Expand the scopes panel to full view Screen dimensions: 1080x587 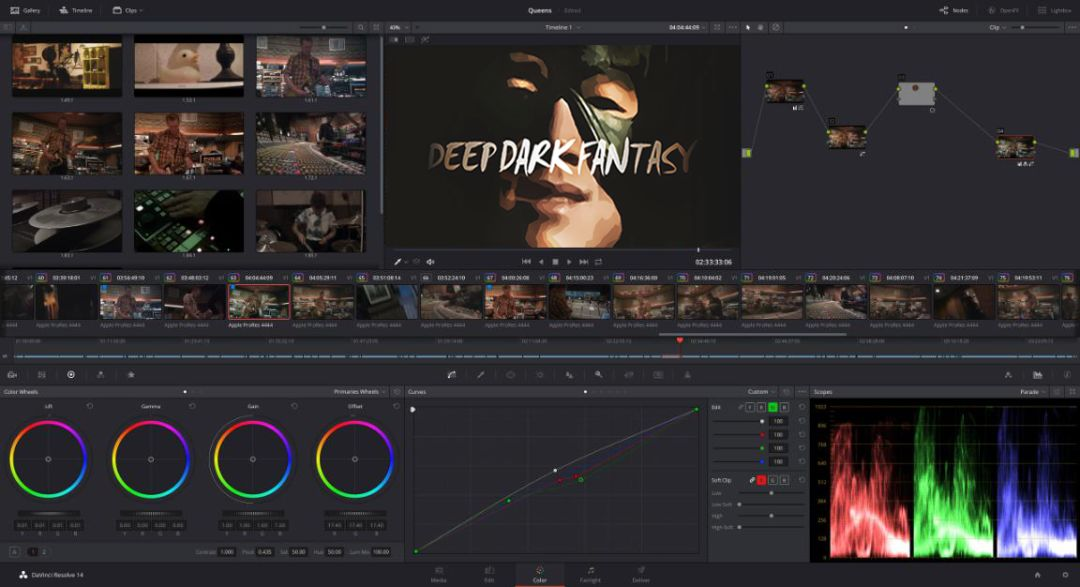(x=1072, y=391)
